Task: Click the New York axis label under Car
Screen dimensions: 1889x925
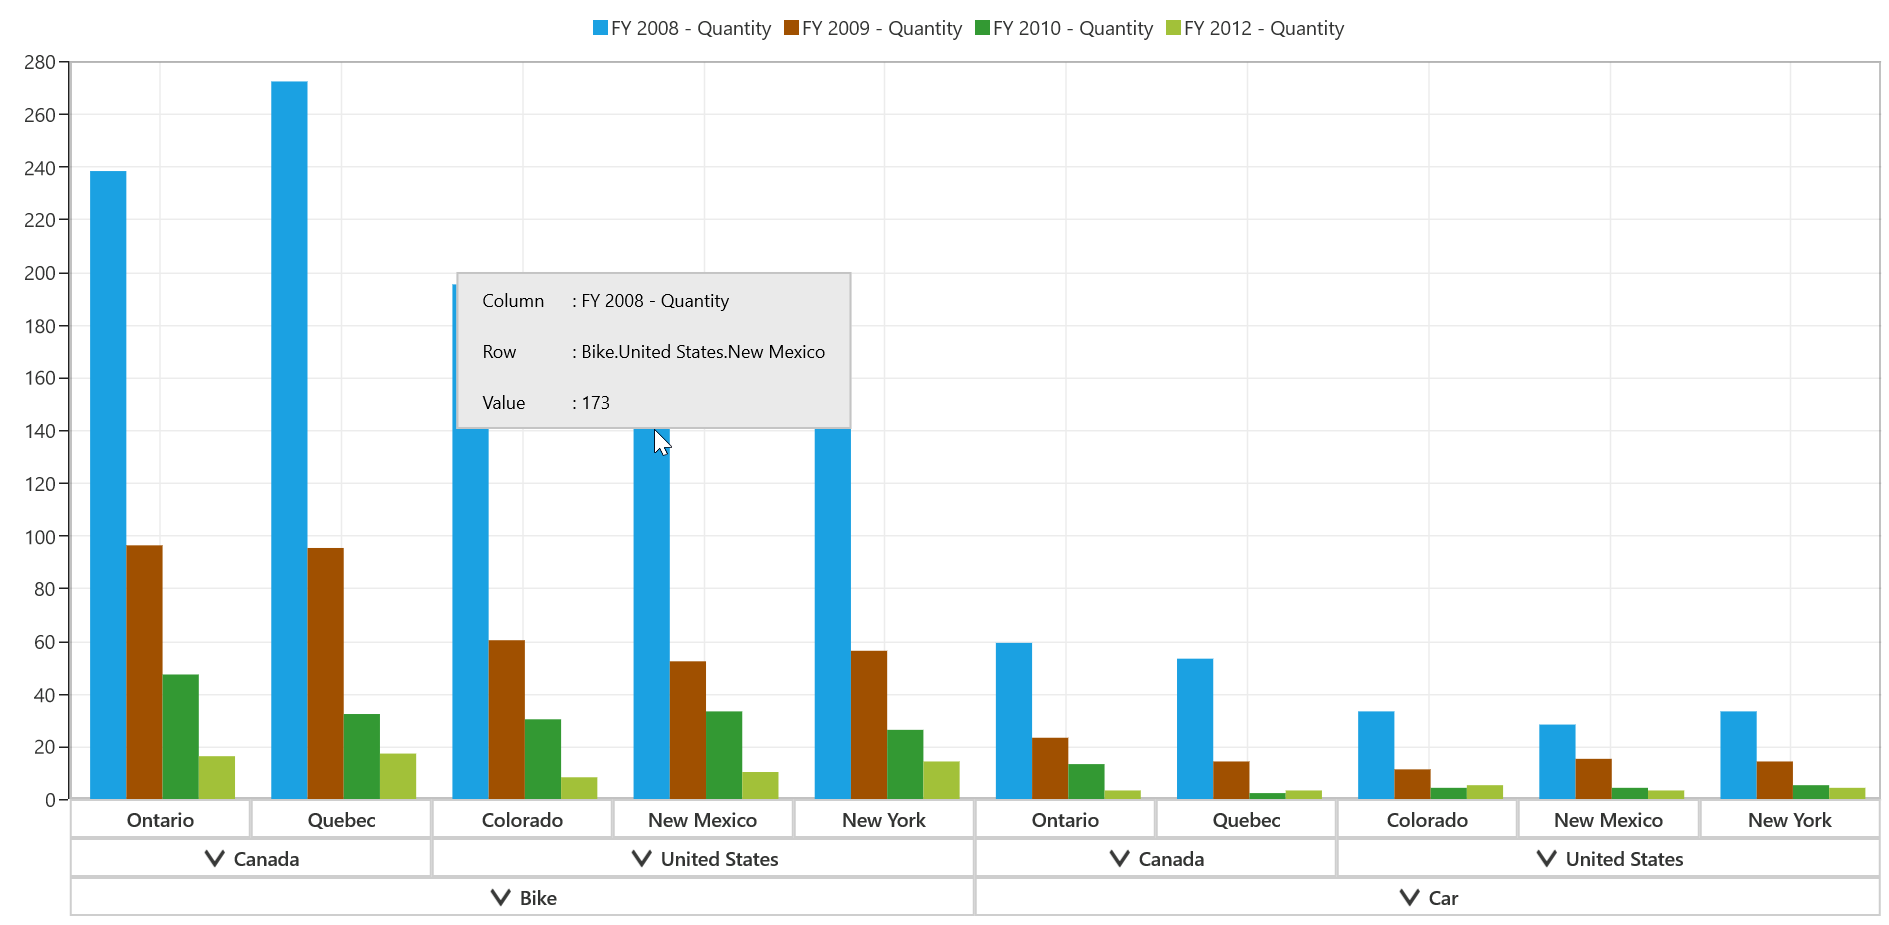Action: (x=1790, y=820)
